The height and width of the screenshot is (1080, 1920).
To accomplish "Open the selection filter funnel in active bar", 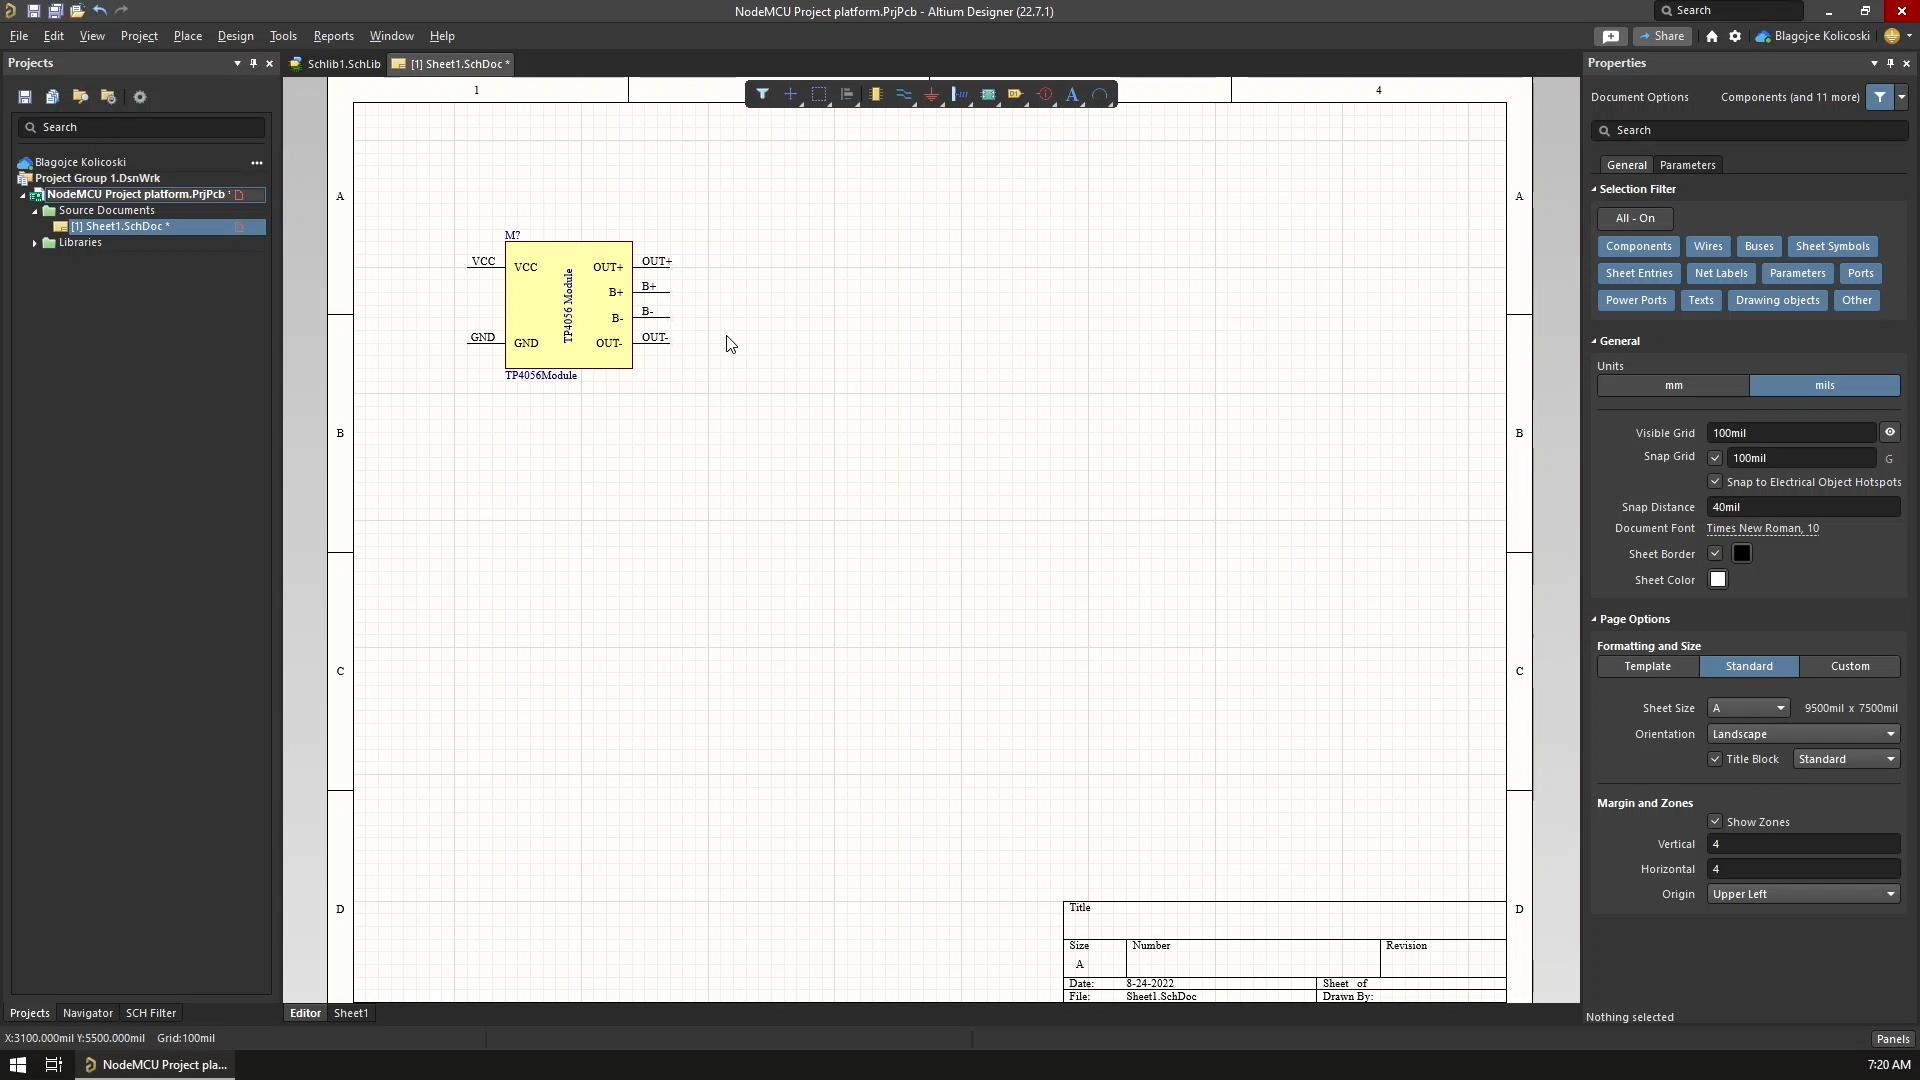I will click(x=762, y=94).
